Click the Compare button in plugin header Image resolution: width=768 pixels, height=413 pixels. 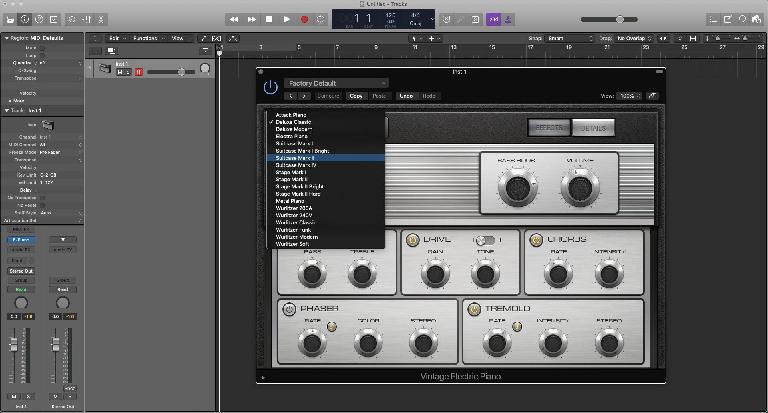click(328, 96)
